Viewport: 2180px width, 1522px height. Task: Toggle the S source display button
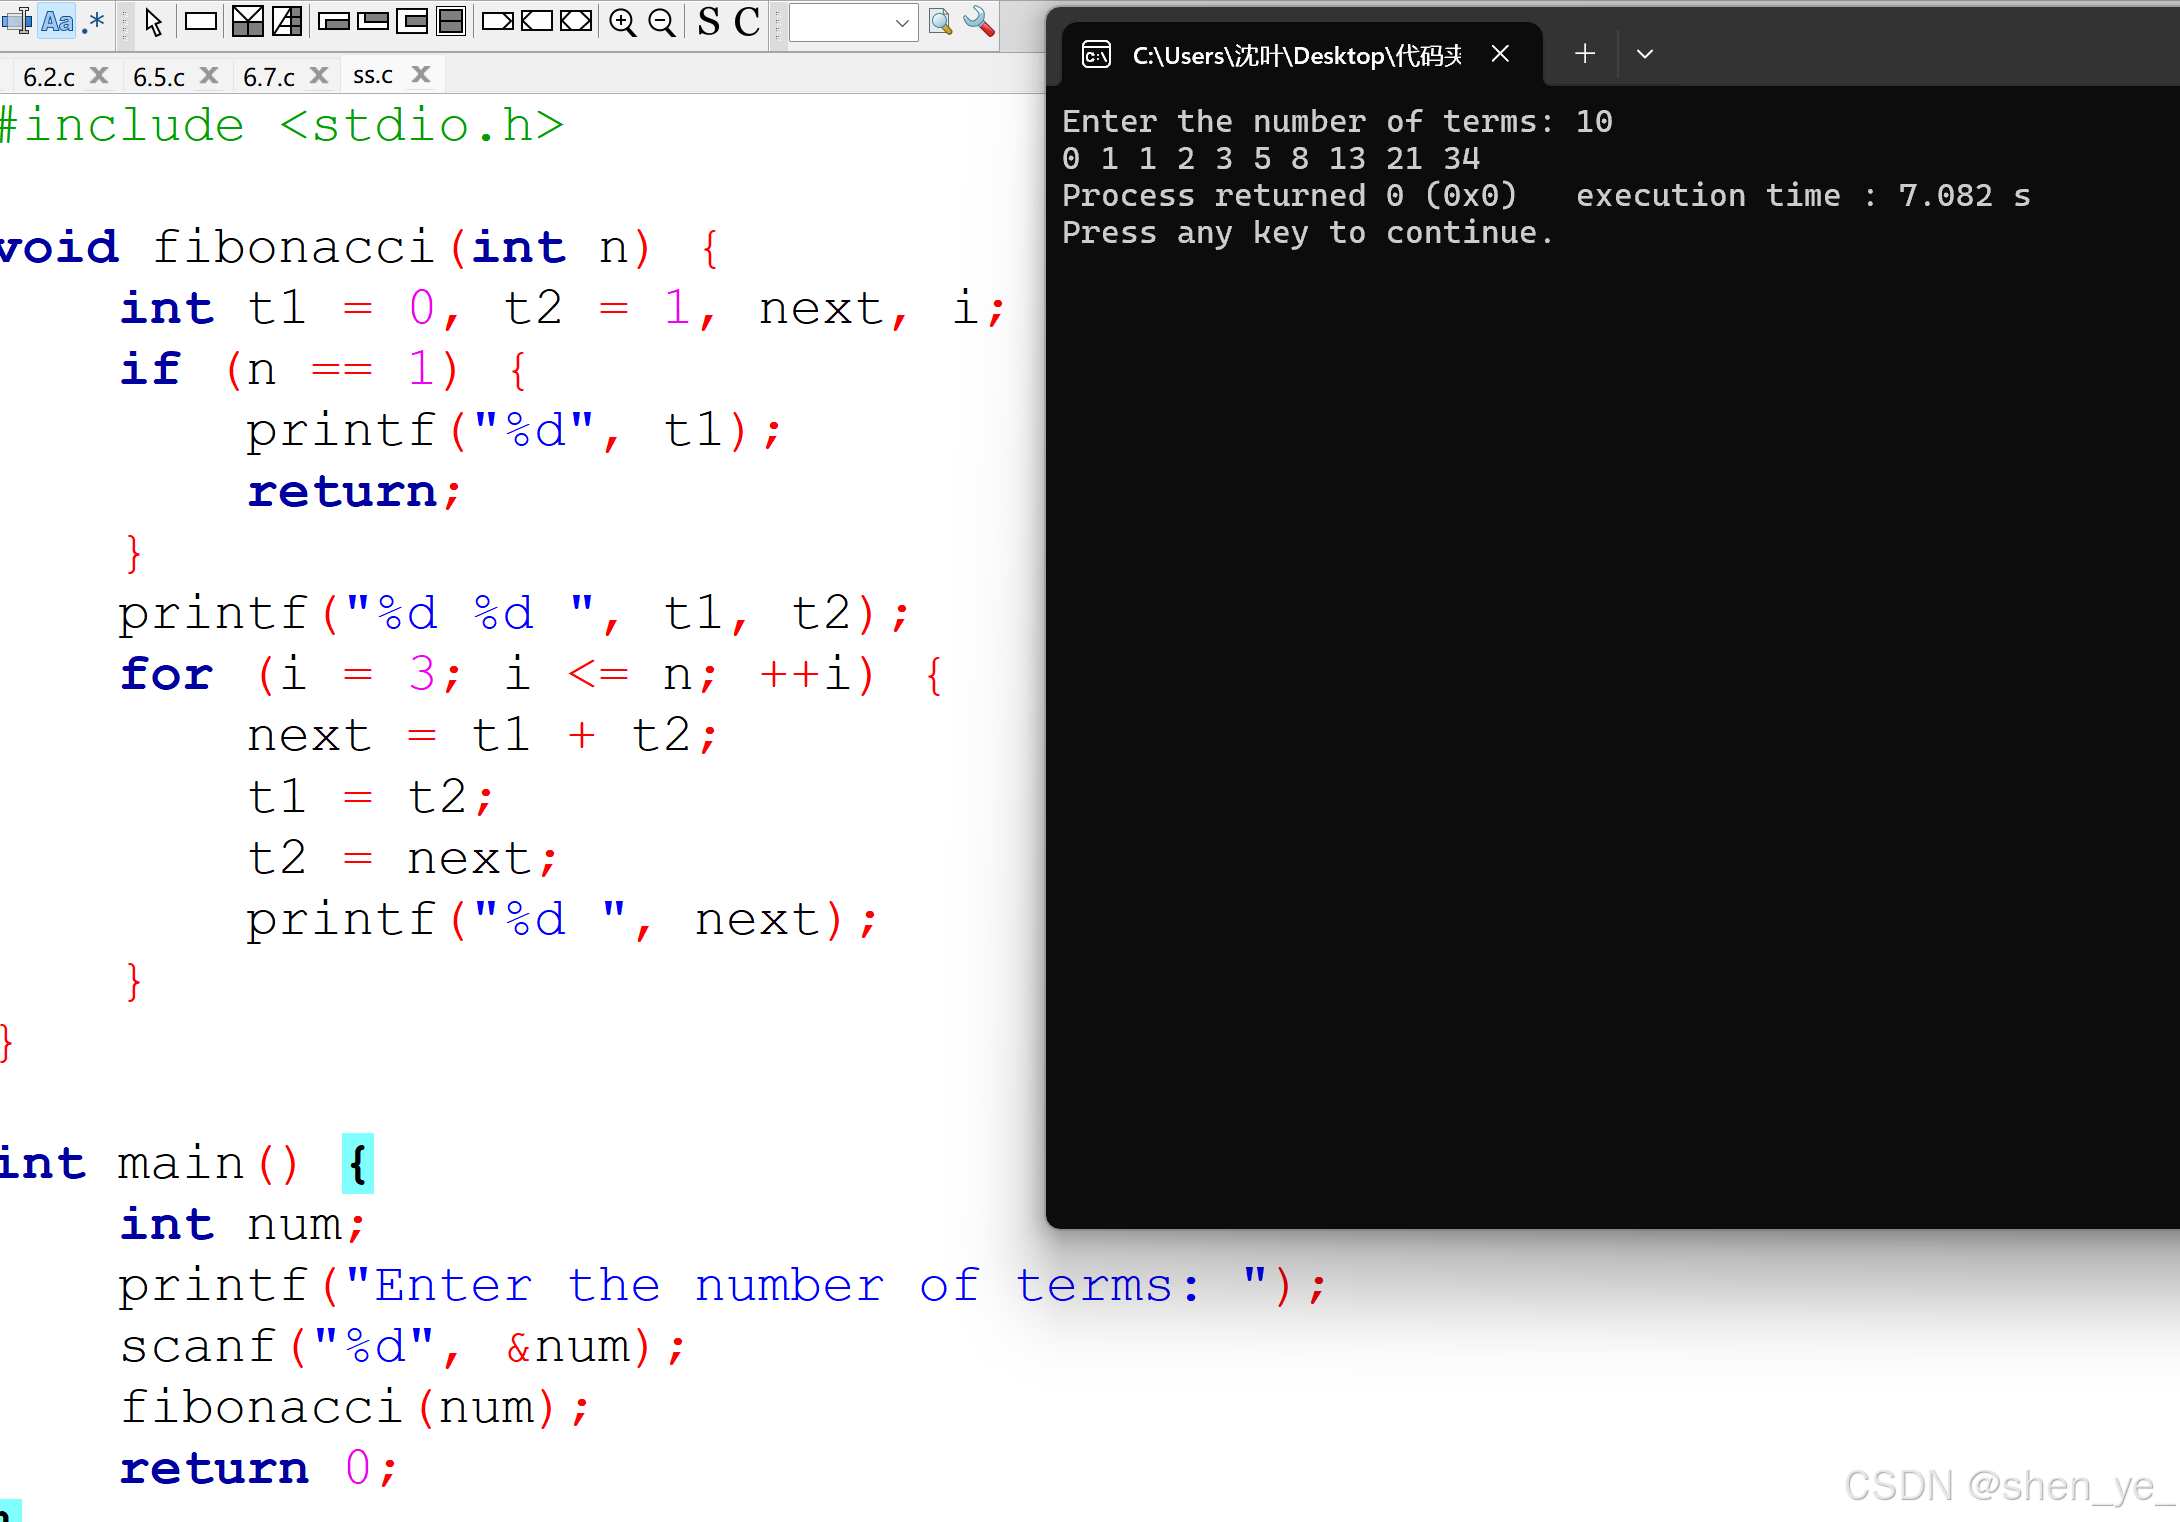click(x=709, y=21)
